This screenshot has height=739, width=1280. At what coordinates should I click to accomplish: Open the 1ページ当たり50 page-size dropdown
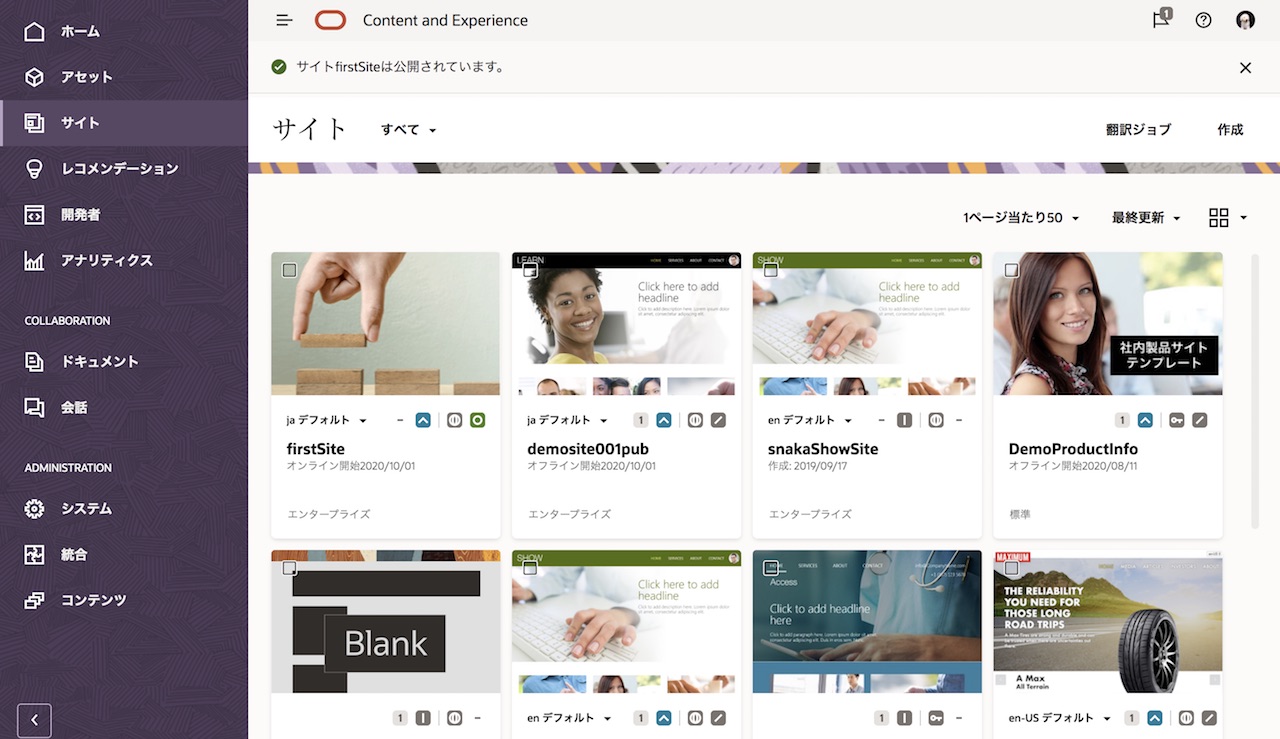click(x=1019, y=217)
